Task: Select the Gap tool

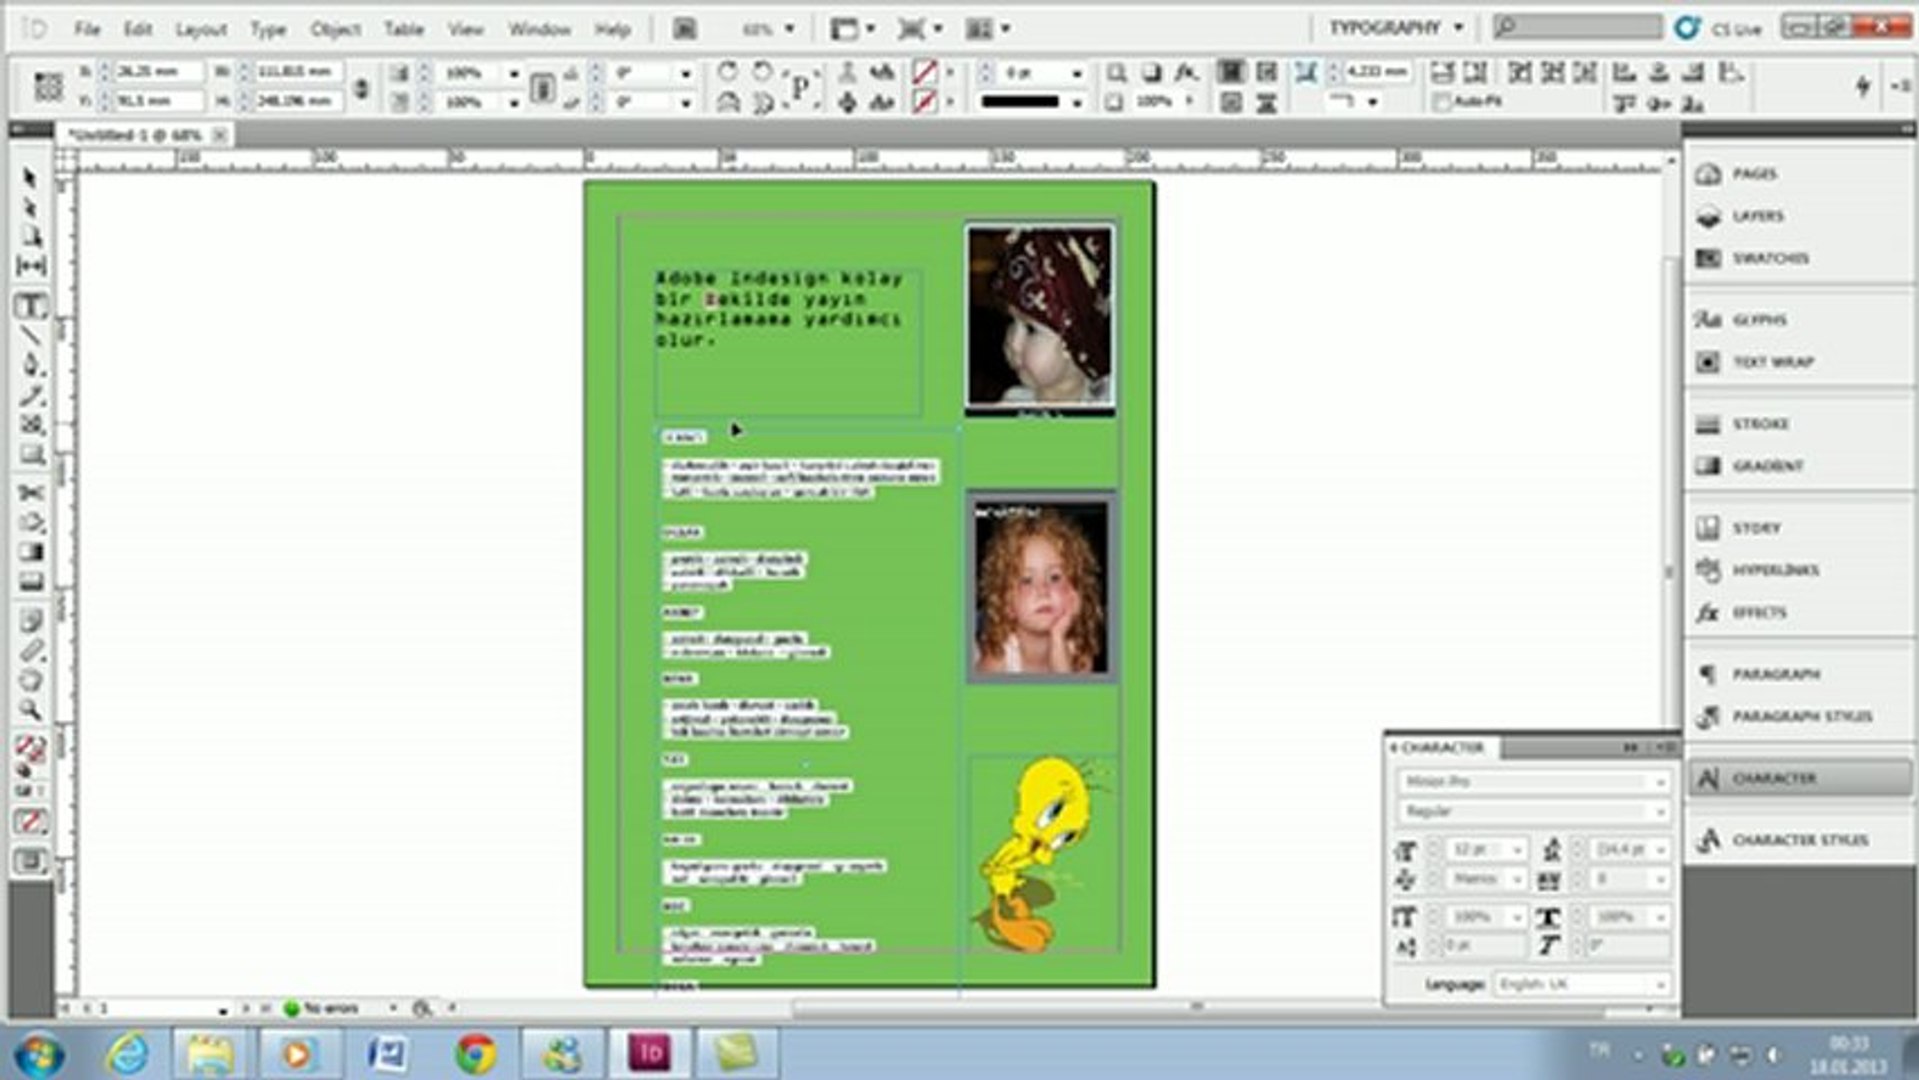Action: 31,266
